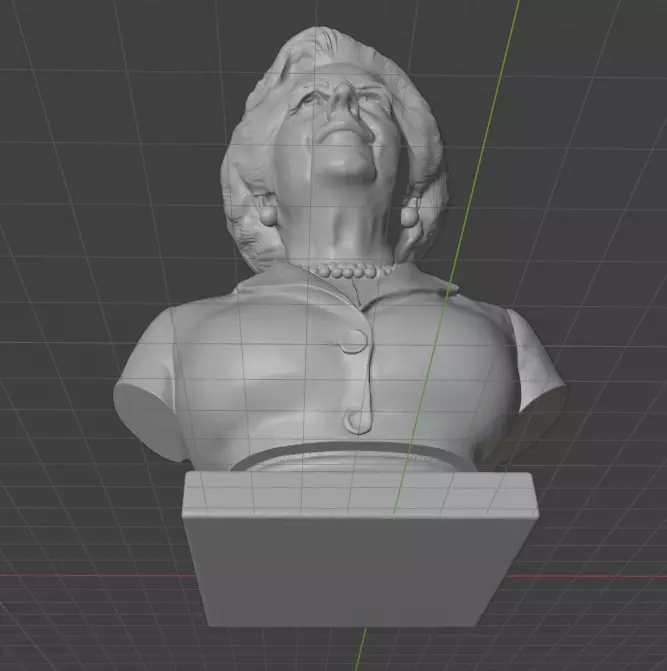Click the lower jacket button on the bust
This screenshot has width=667, height=671.
click(x=358, y=422)
